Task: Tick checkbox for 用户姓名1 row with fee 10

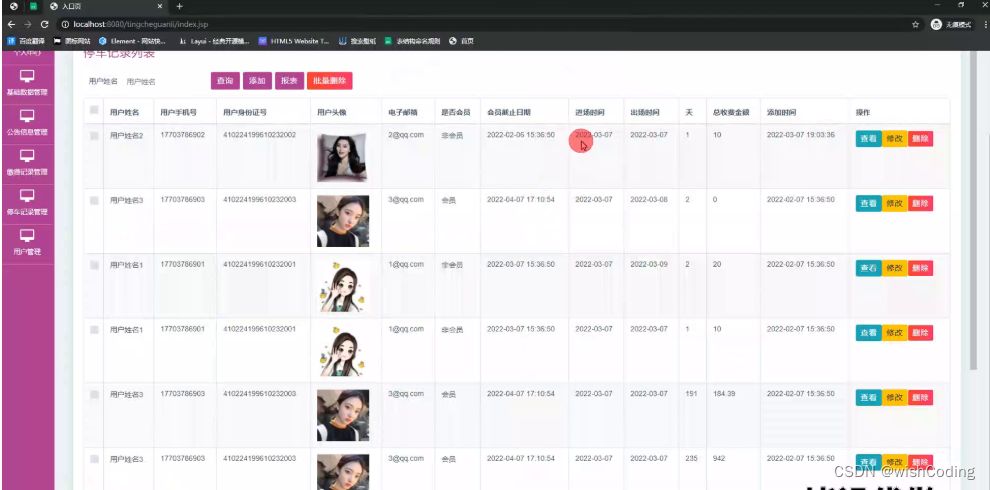Action: click(x=94, y=330)
